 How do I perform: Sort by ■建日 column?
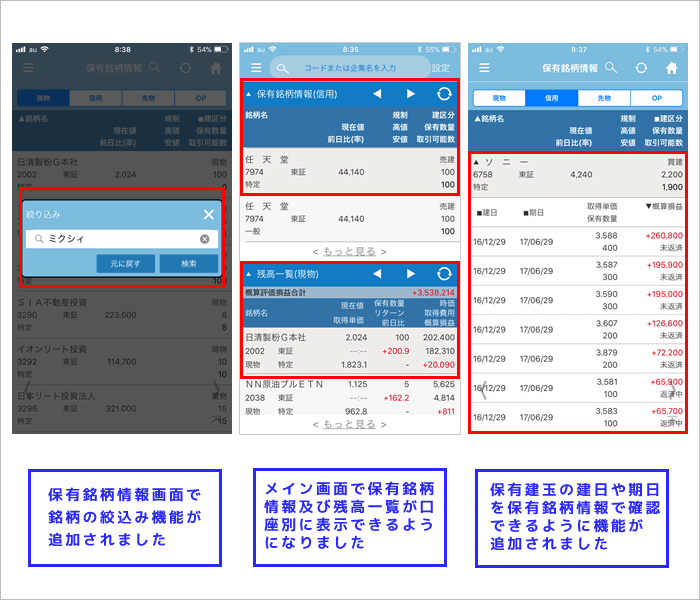pos(486,213)
